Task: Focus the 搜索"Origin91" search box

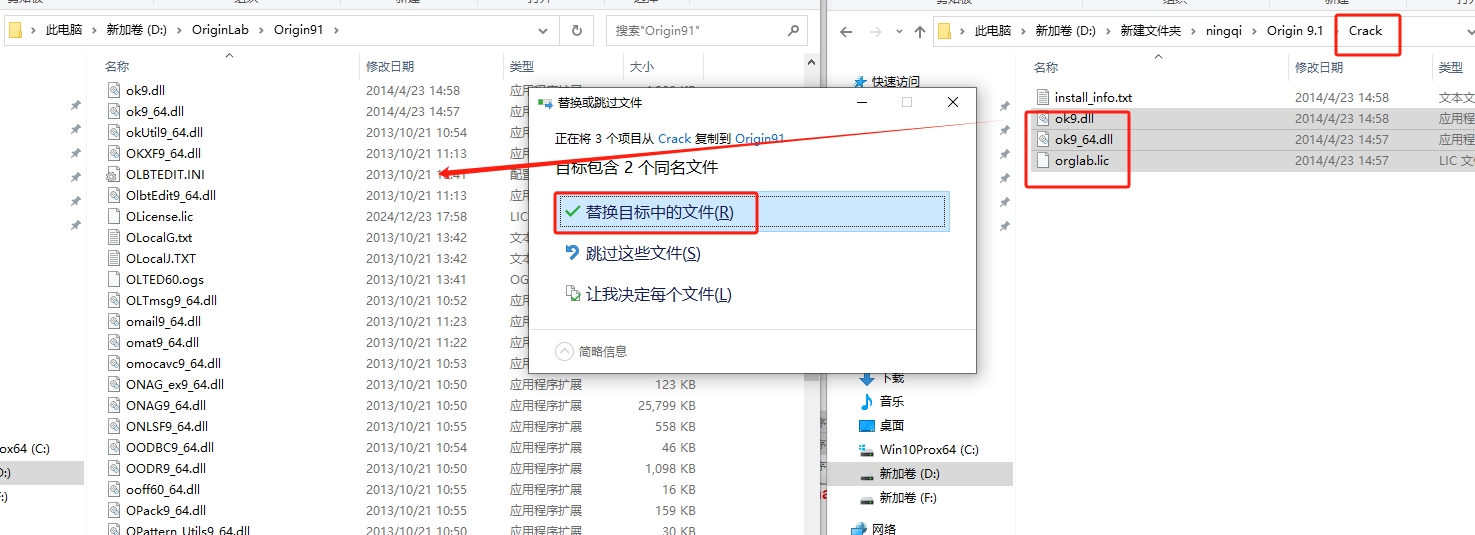Action: [706, 30]
